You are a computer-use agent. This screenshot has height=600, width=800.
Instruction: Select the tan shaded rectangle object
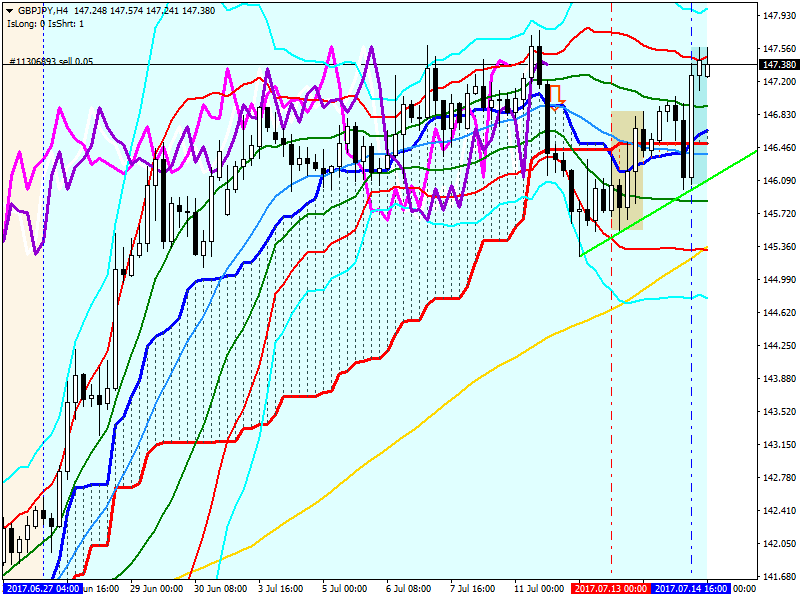coord(627,170)
